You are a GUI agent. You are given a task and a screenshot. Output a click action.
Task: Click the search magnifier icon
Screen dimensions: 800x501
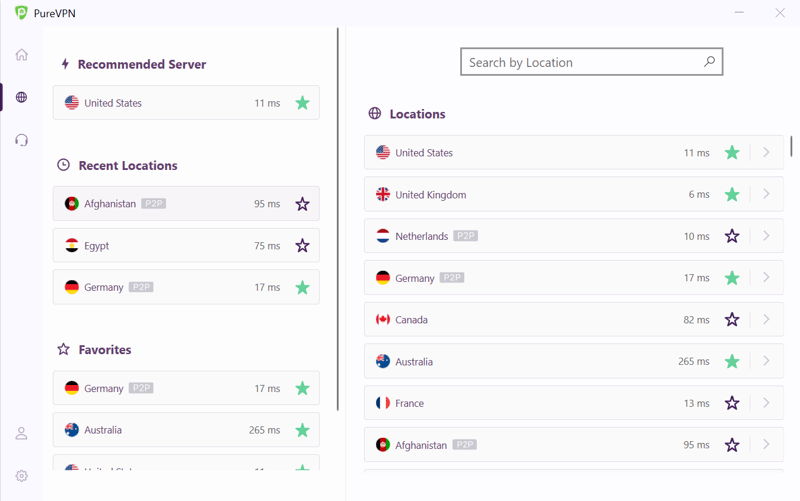coord(709,62)
